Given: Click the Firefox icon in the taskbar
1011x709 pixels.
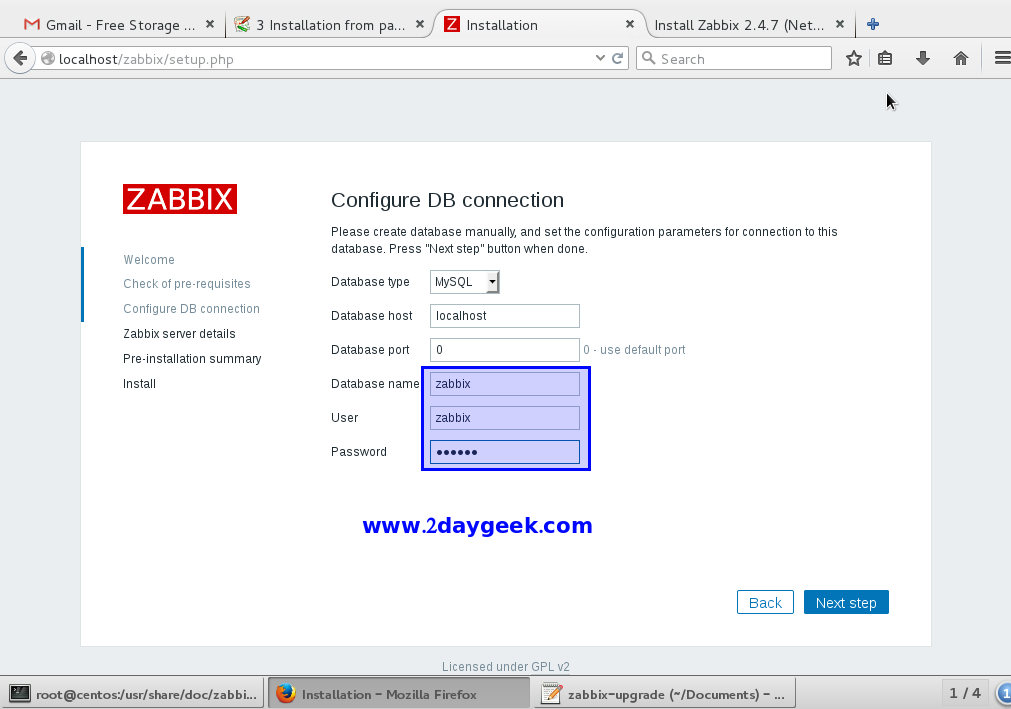Looking at the screenshot, I should coord(286,694).
